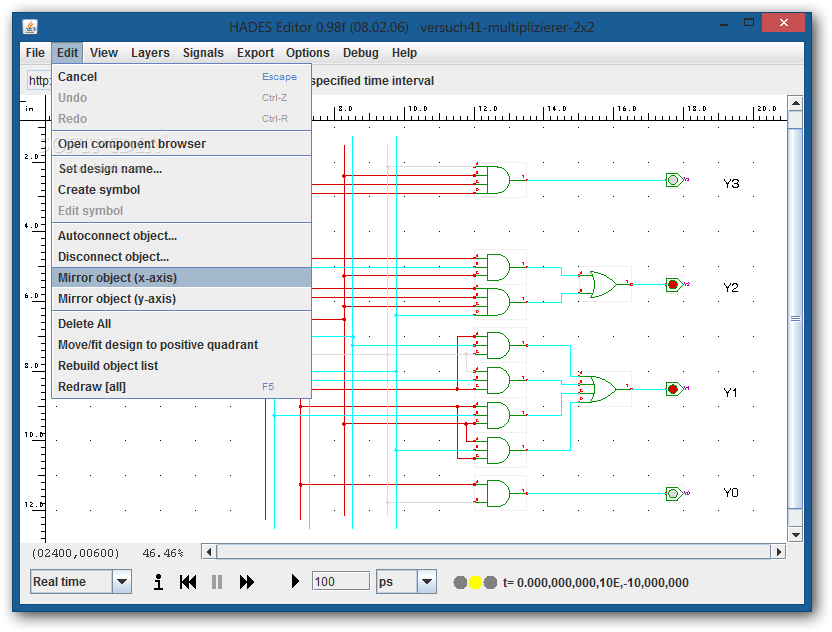This screenshot has height=632, width=832.
Task: Choose Set design name...
Action: [181, 169]
